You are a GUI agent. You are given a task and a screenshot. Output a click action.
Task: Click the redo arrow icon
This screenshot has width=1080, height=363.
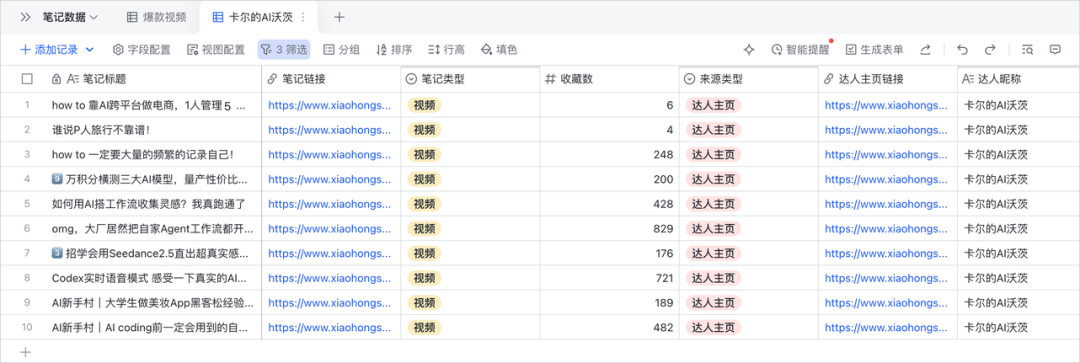pyautogui.click(x=990, y=50)
